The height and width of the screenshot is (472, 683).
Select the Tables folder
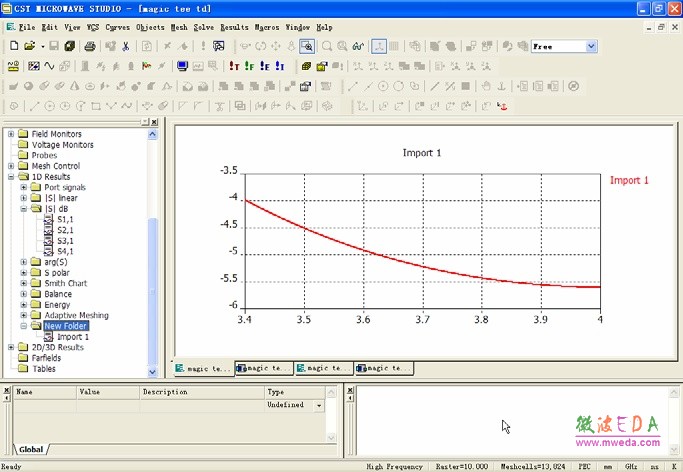(x=44, y=368)
